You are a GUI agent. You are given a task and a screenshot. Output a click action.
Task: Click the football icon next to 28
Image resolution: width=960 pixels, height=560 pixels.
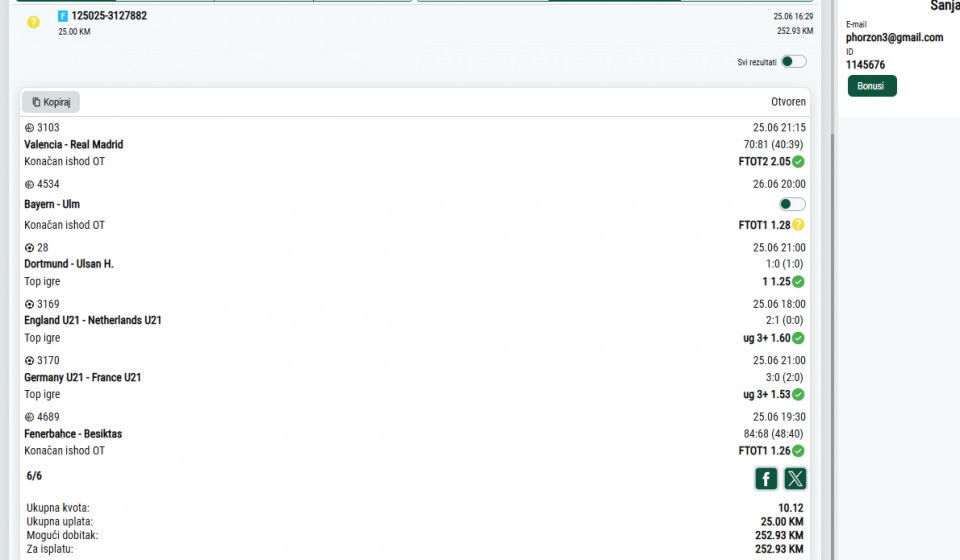click(x=29, y=248)
